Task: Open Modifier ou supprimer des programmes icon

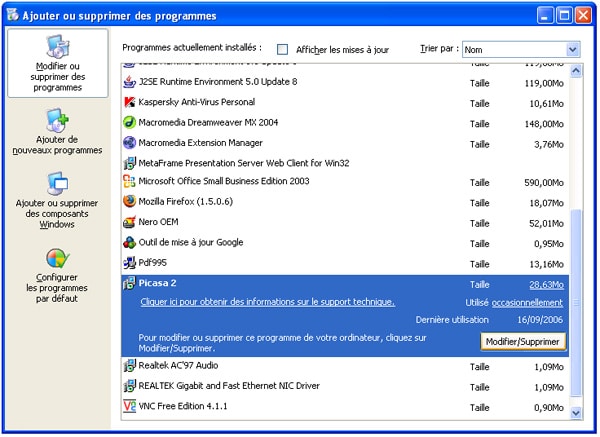Action: [x=58, y=46]
